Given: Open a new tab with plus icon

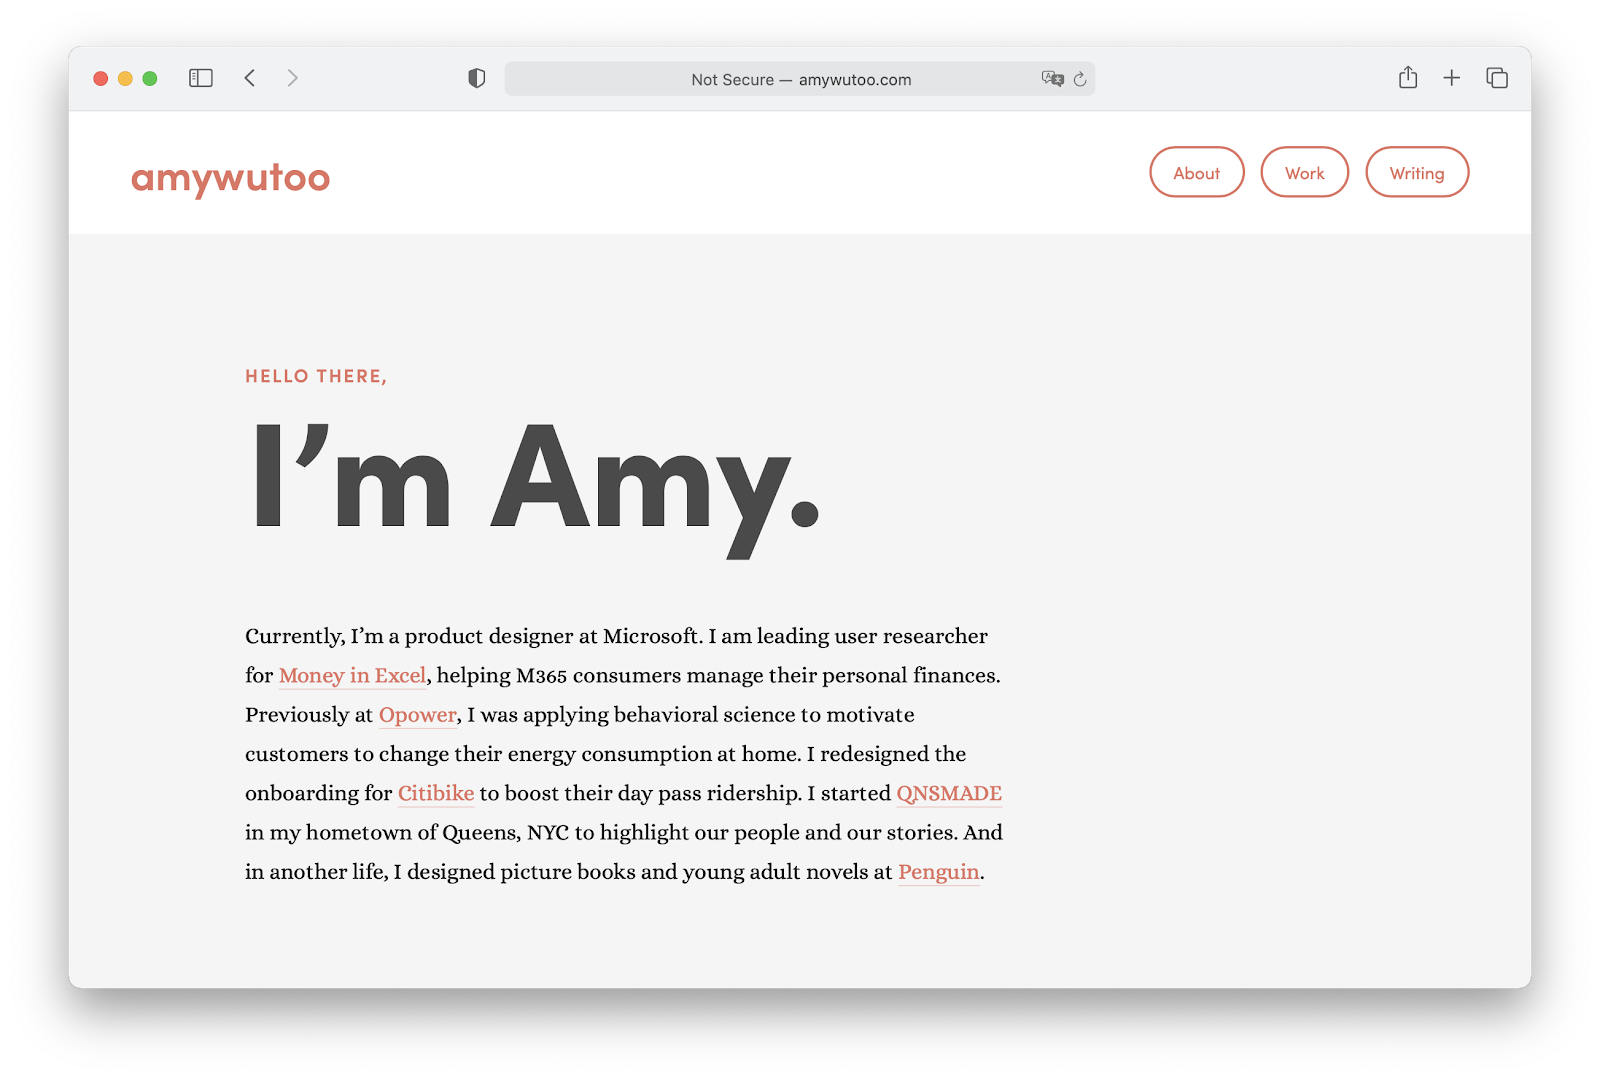Looking at the screenshot, I should tap(1452, 78).
